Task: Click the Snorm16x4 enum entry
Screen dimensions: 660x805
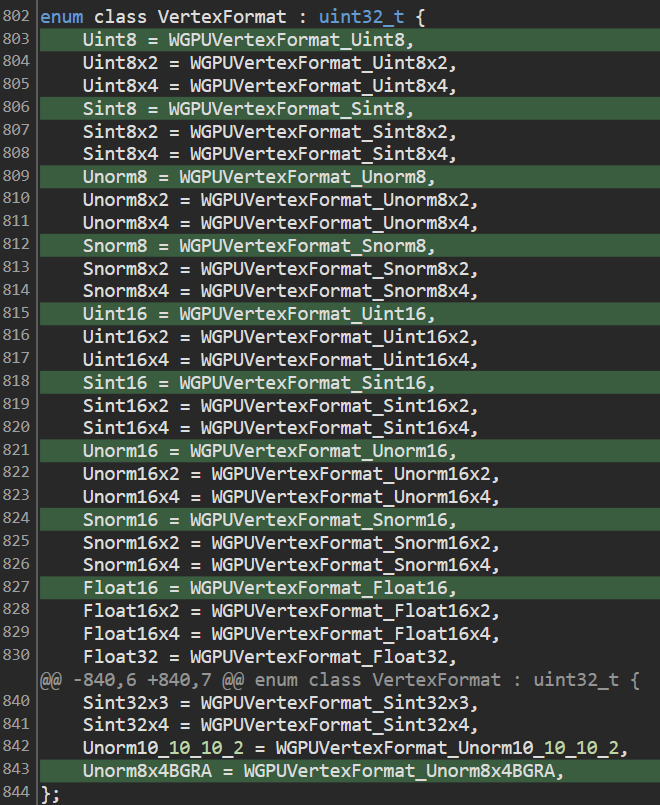Action: coord(291,565)
